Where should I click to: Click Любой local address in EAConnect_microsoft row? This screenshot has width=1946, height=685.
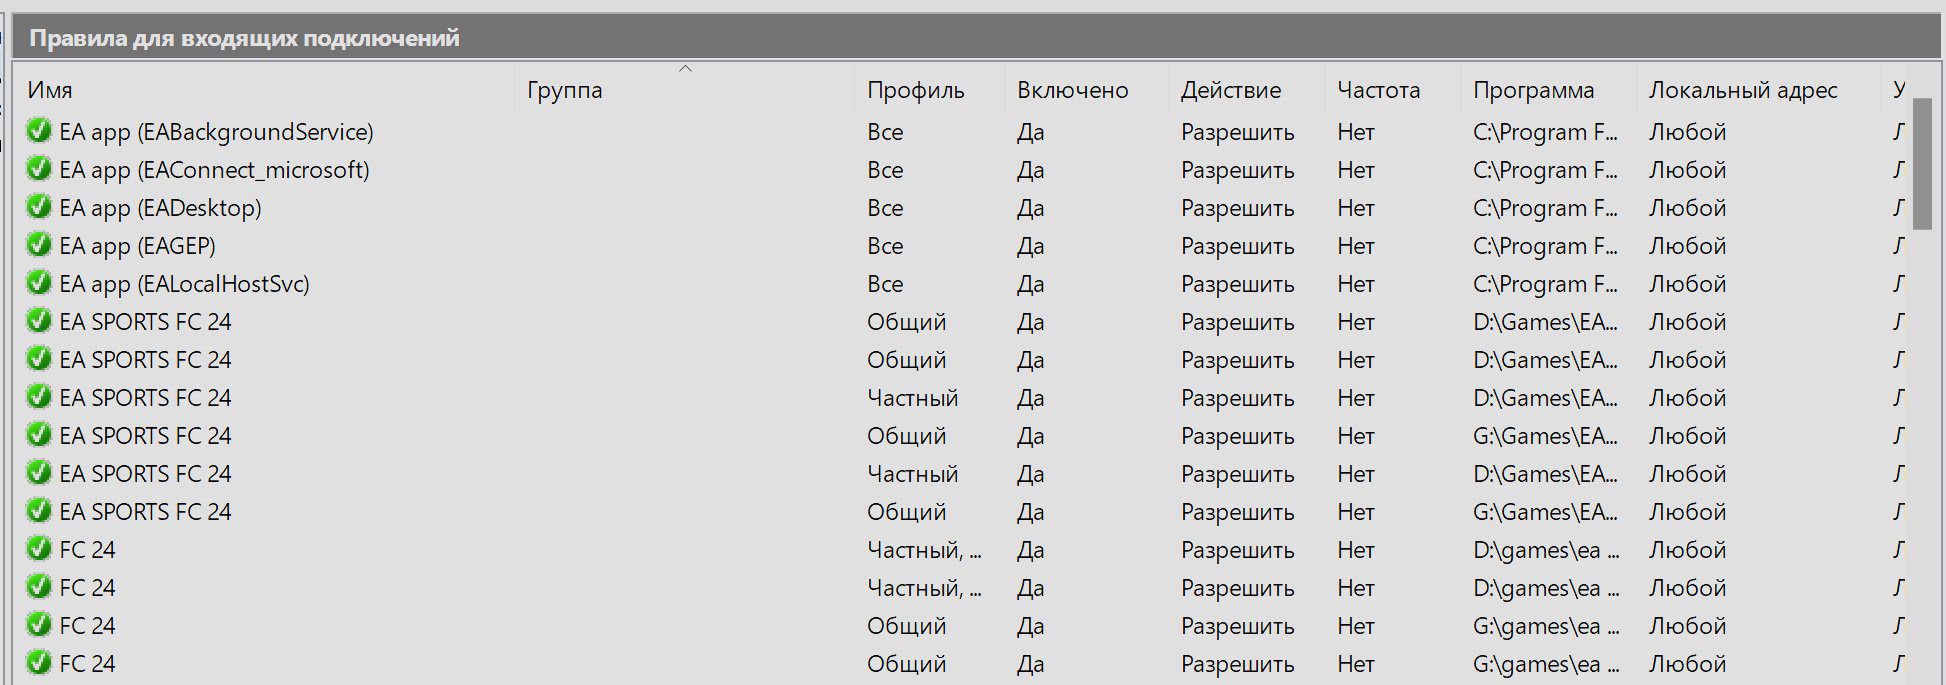1688,170
